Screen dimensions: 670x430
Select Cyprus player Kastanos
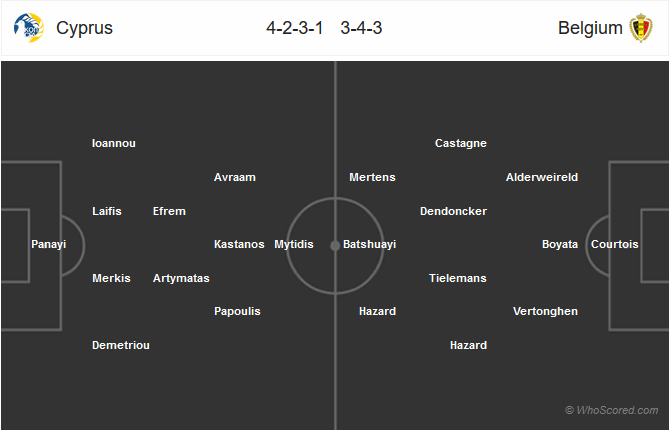click(x=239, y=244)
